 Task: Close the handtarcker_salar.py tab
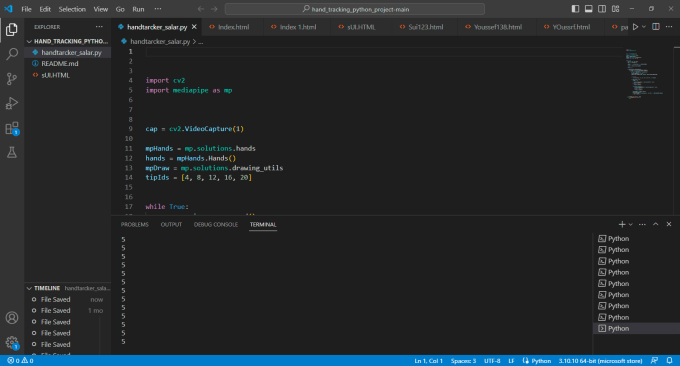[x=194, y=27]
